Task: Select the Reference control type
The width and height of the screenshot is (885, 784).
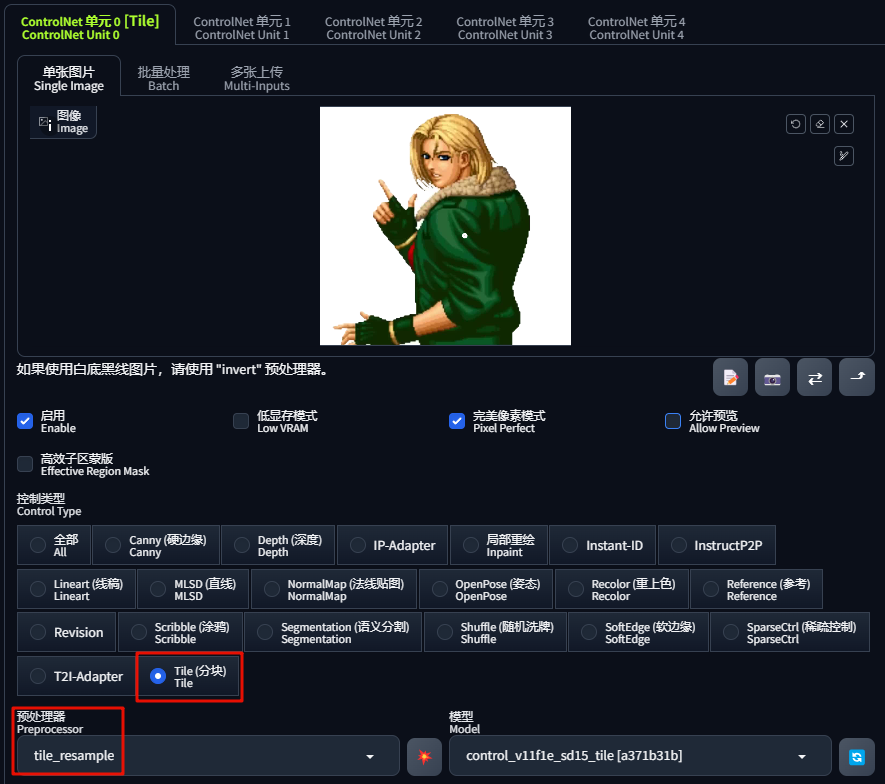Action: (757, 589)
